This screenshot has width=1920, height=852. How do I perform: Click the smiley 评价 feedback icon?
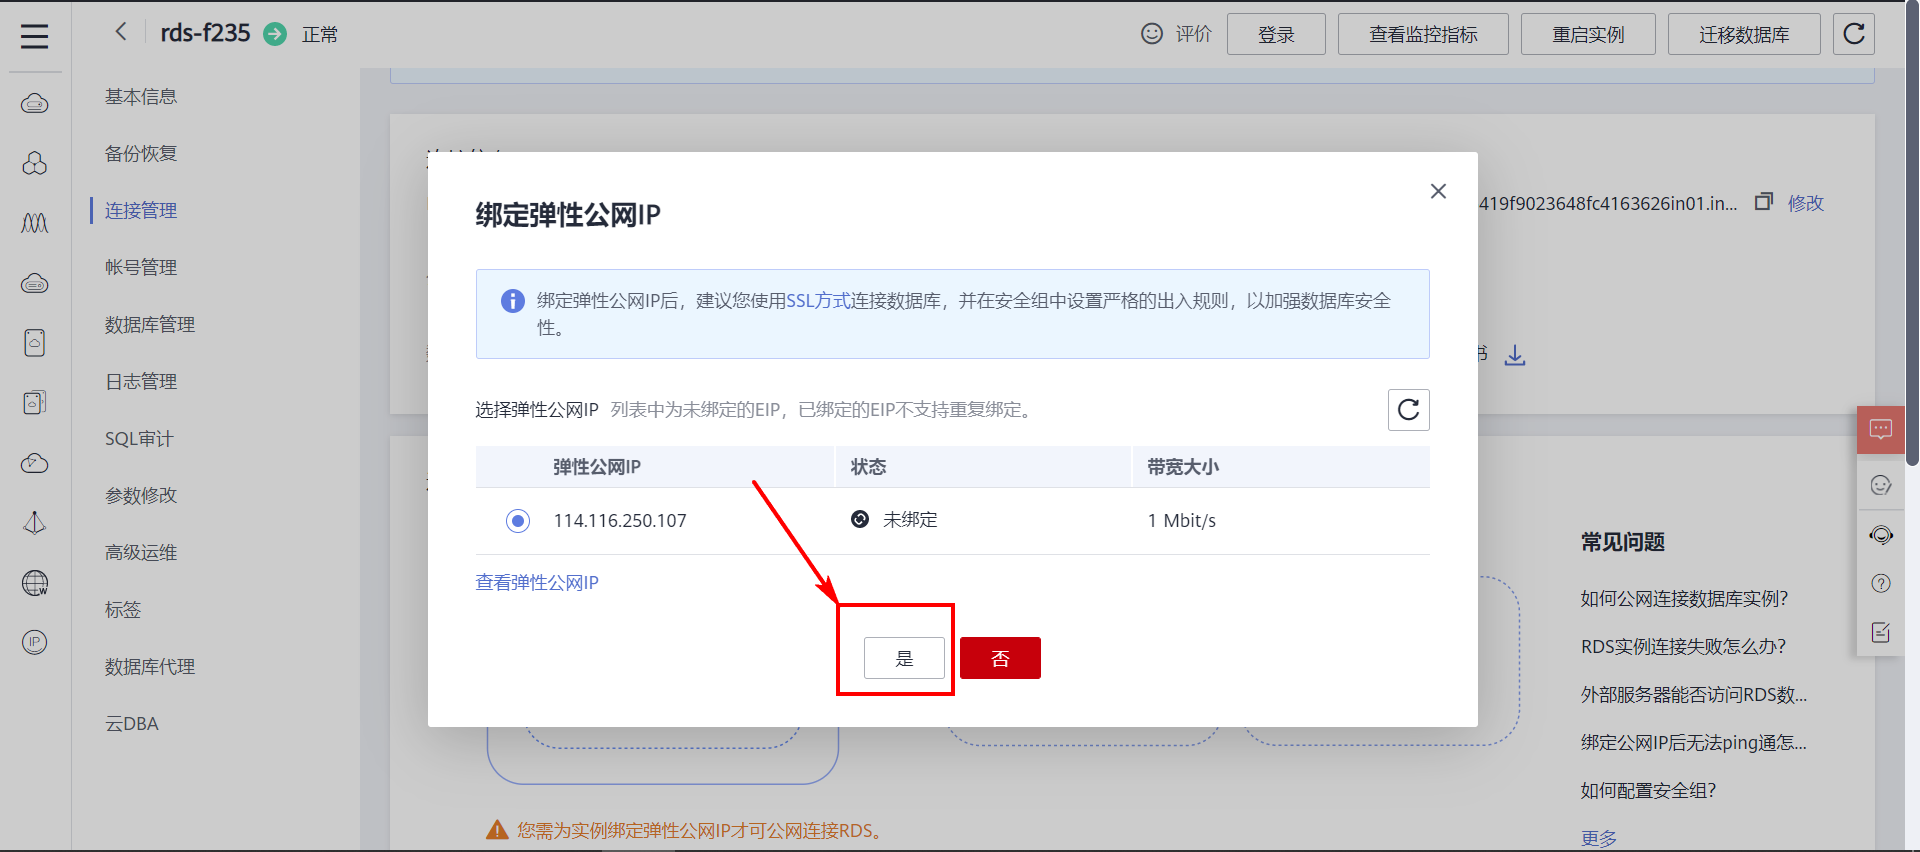tap(1152, 34)
